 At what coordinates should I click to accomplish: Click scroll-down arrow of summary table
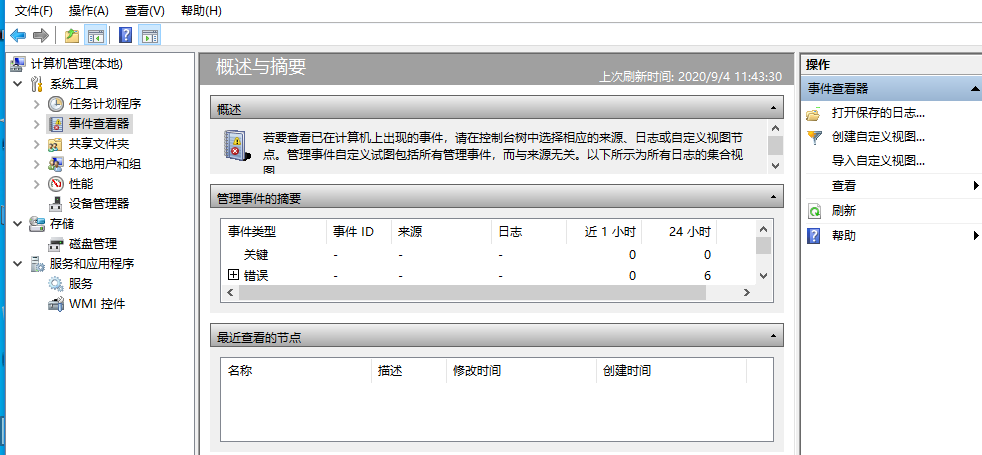point(763,275)
